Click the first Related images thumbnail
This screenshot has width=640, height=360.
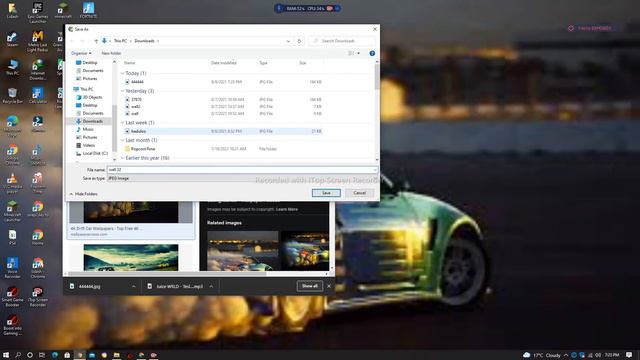(243, 251)
